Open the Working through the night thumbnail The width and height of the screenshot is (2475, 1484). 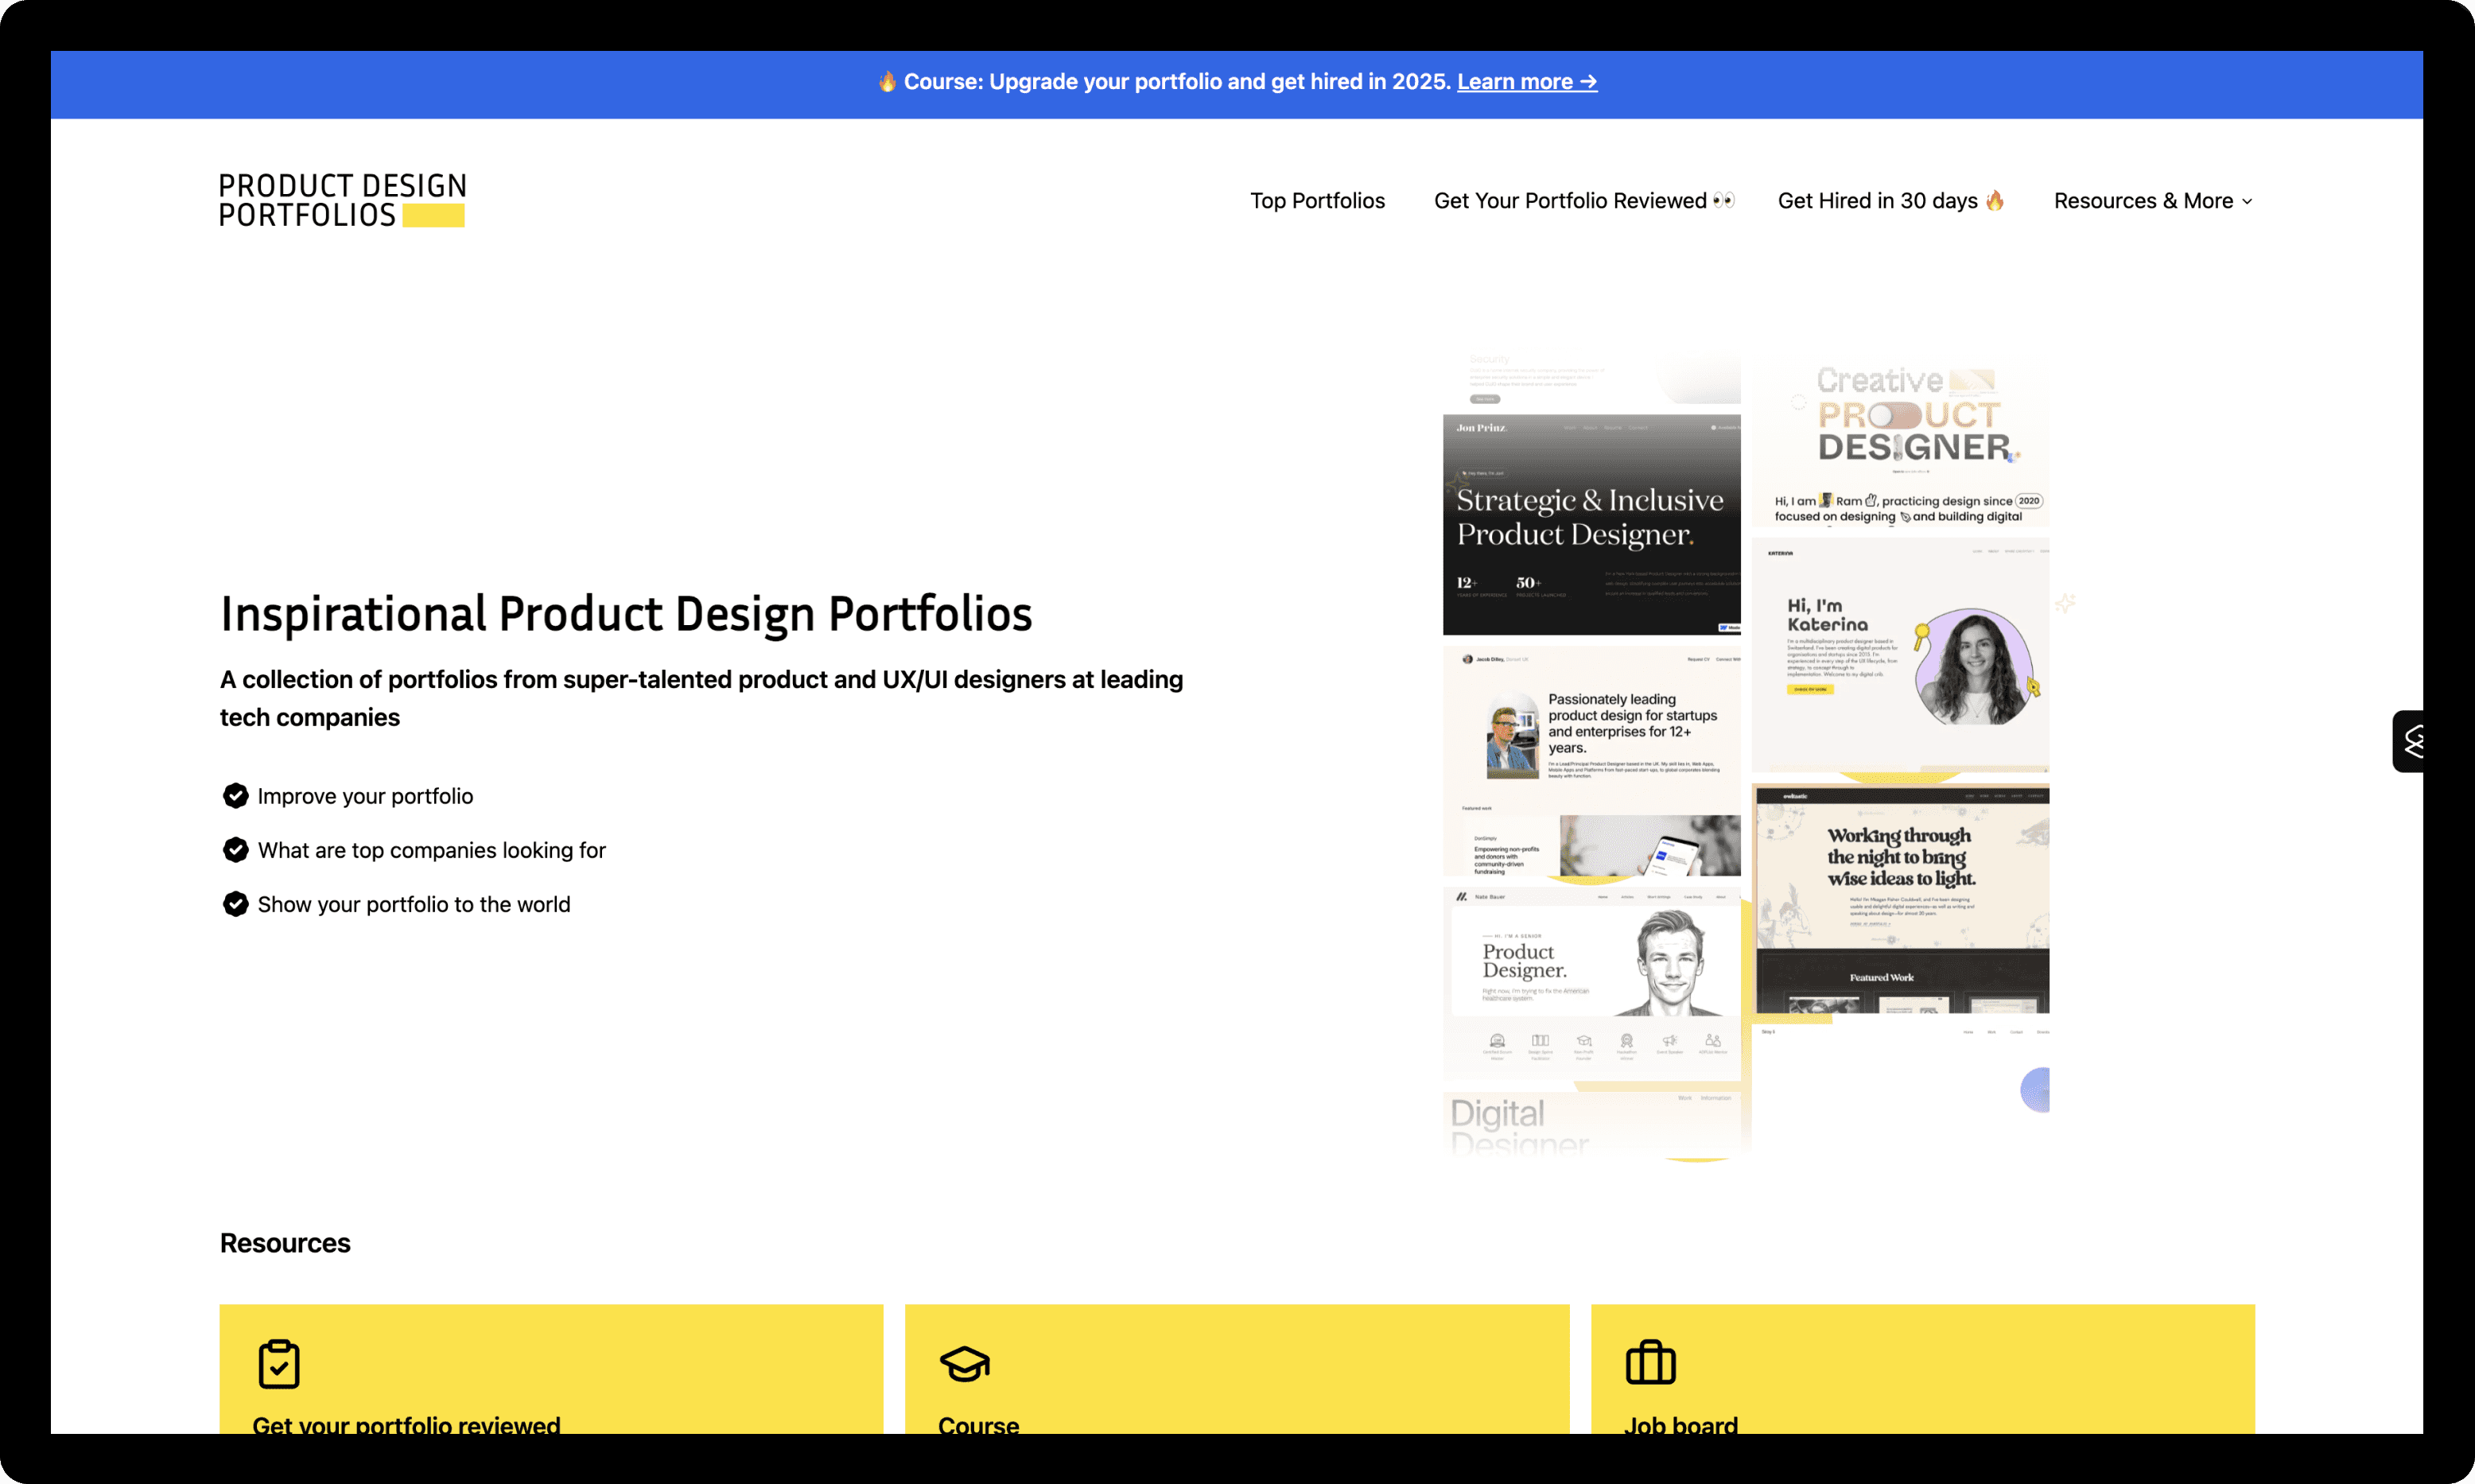(1901, 899)
